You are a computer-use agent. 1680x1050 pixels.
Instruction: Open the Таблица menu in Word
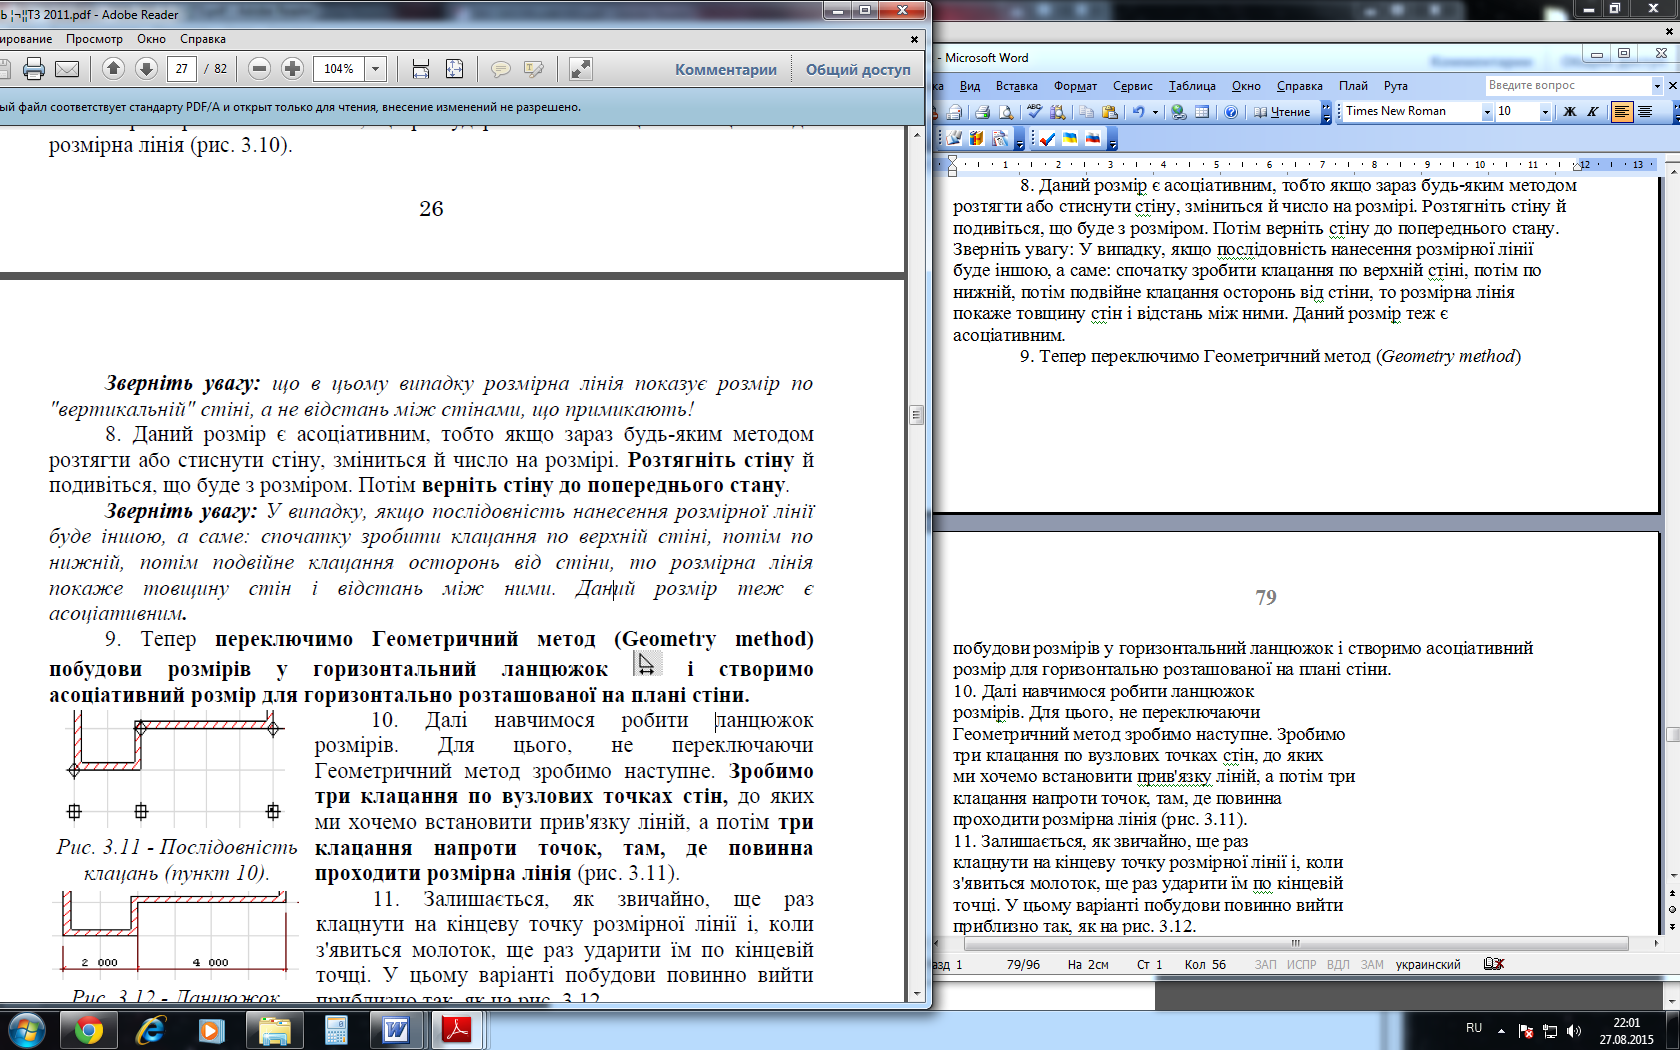click(x=1192, y=86)
